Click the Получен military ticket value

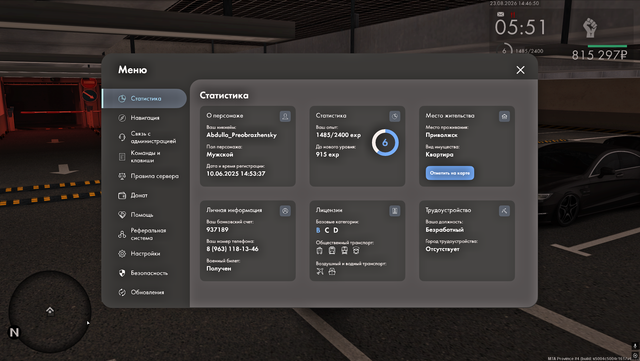pos(219,269)
